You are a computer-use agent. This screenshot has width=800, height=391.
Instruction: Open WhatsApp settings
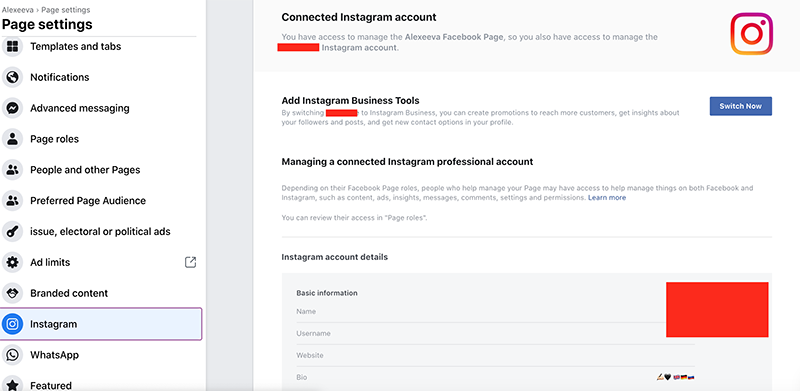click(x=54, y=355)
